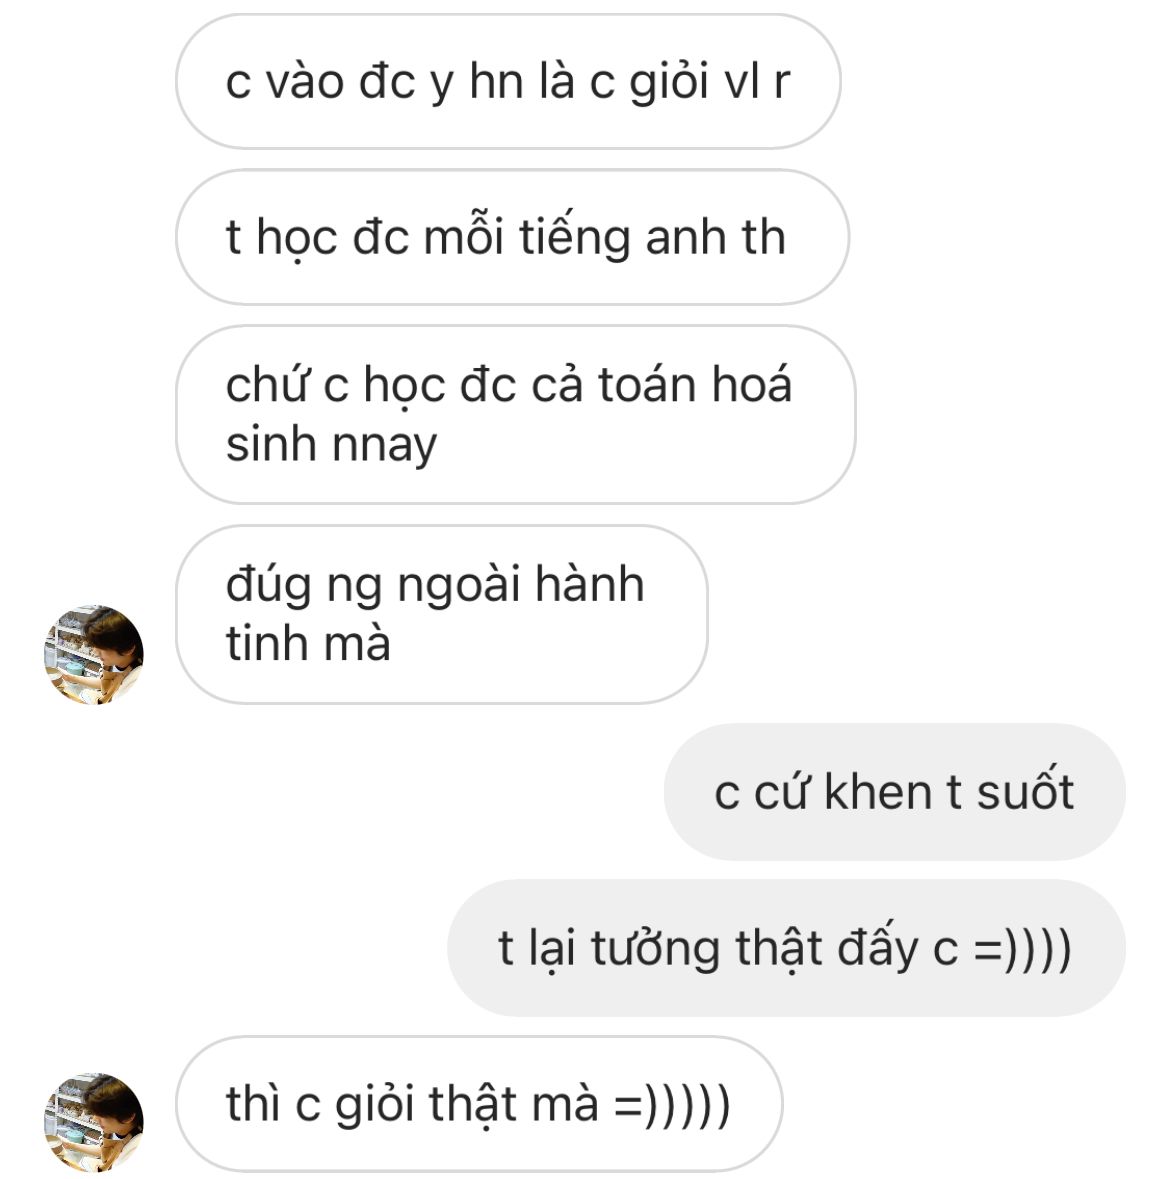Open profile from avatar beside 'thì c giỏi thật mà'
The image size is (1170, 1179).
point(94,1122)
